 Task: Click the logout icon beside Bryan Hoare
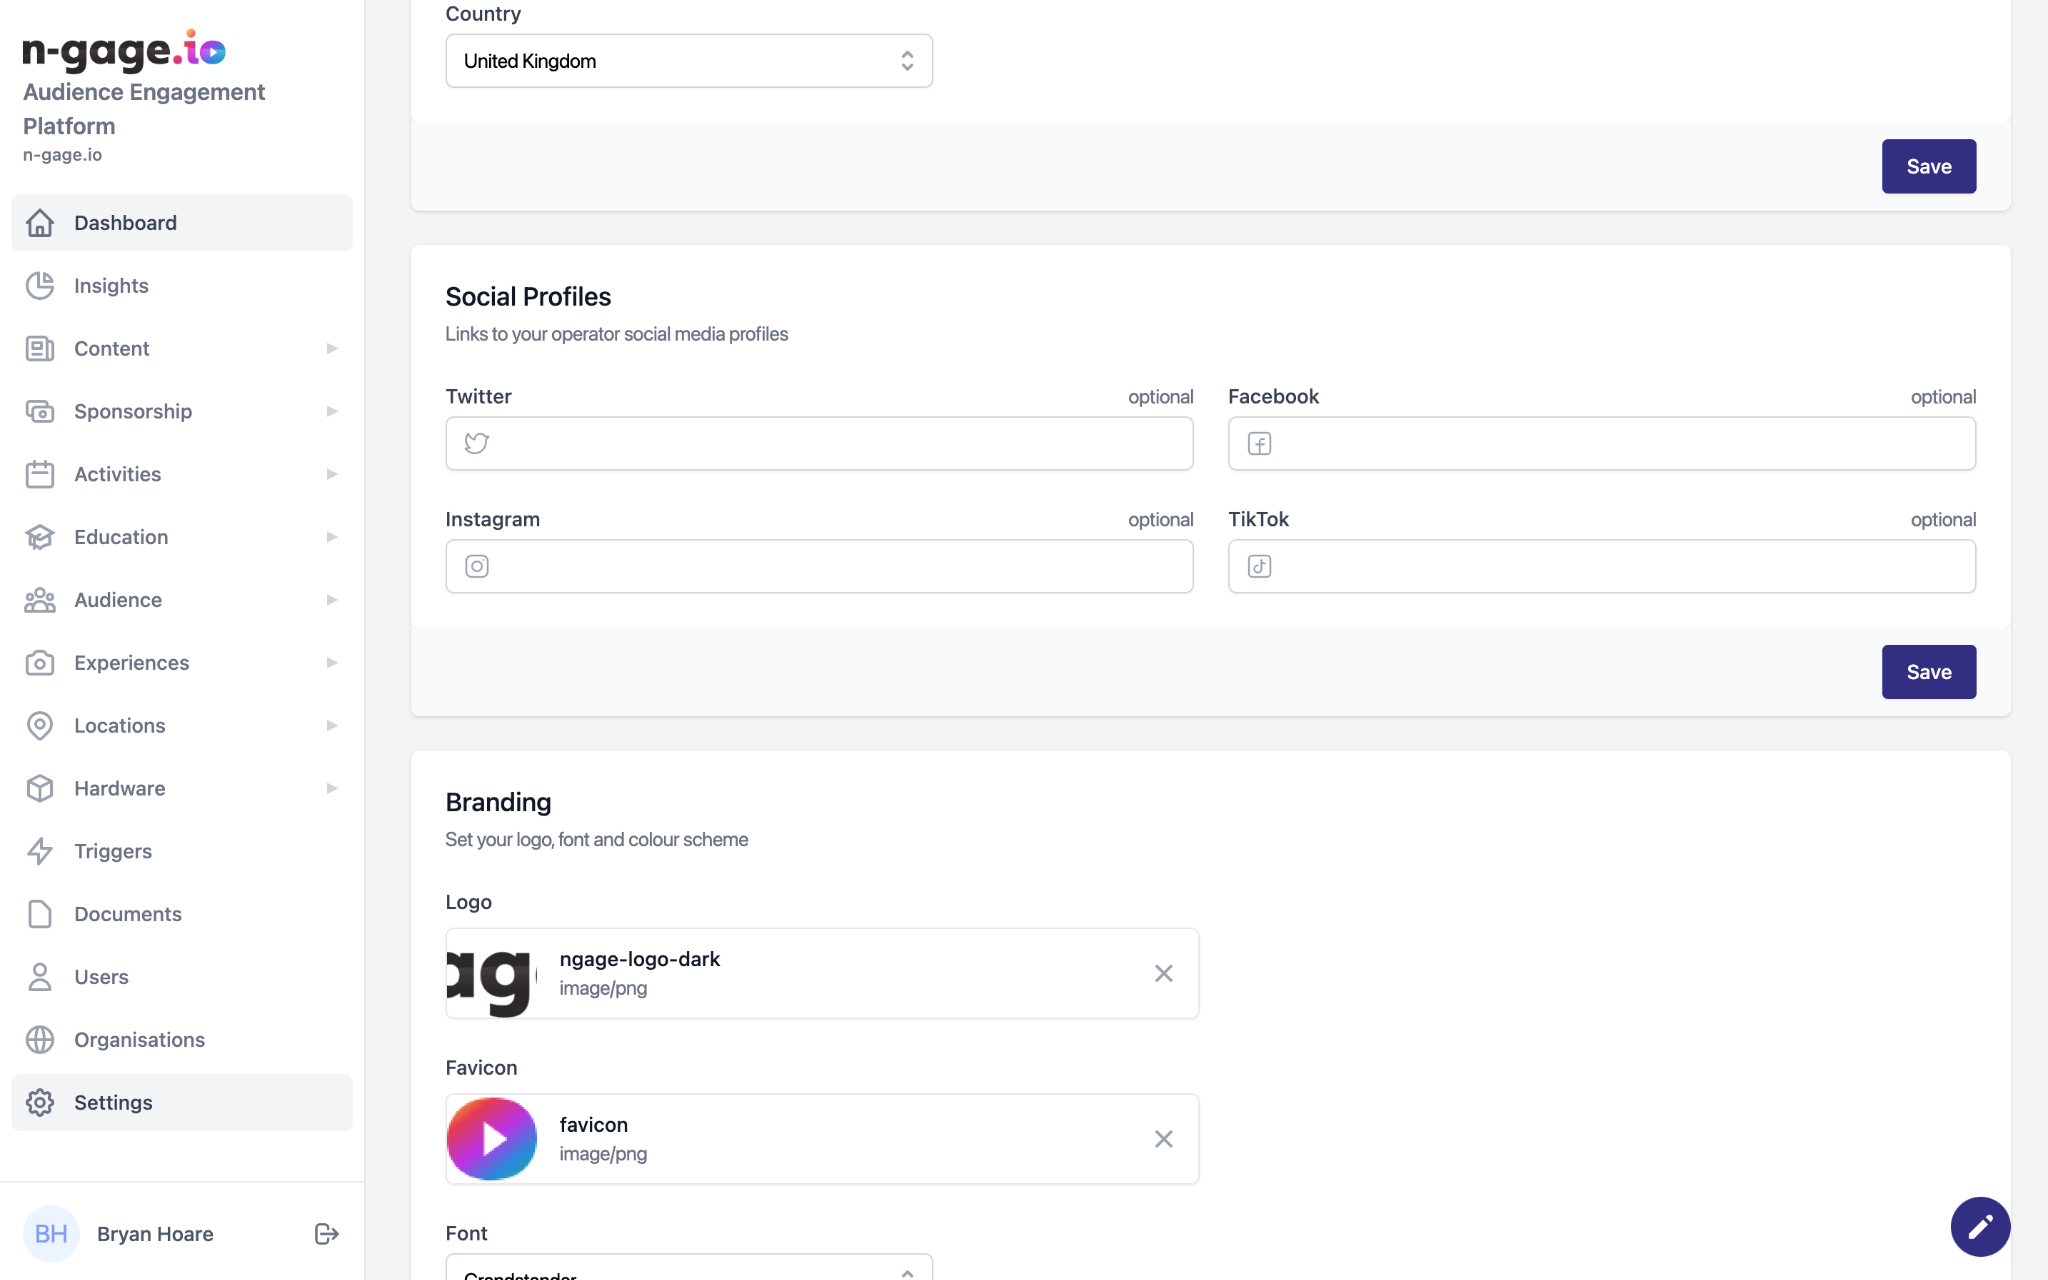326,1233
